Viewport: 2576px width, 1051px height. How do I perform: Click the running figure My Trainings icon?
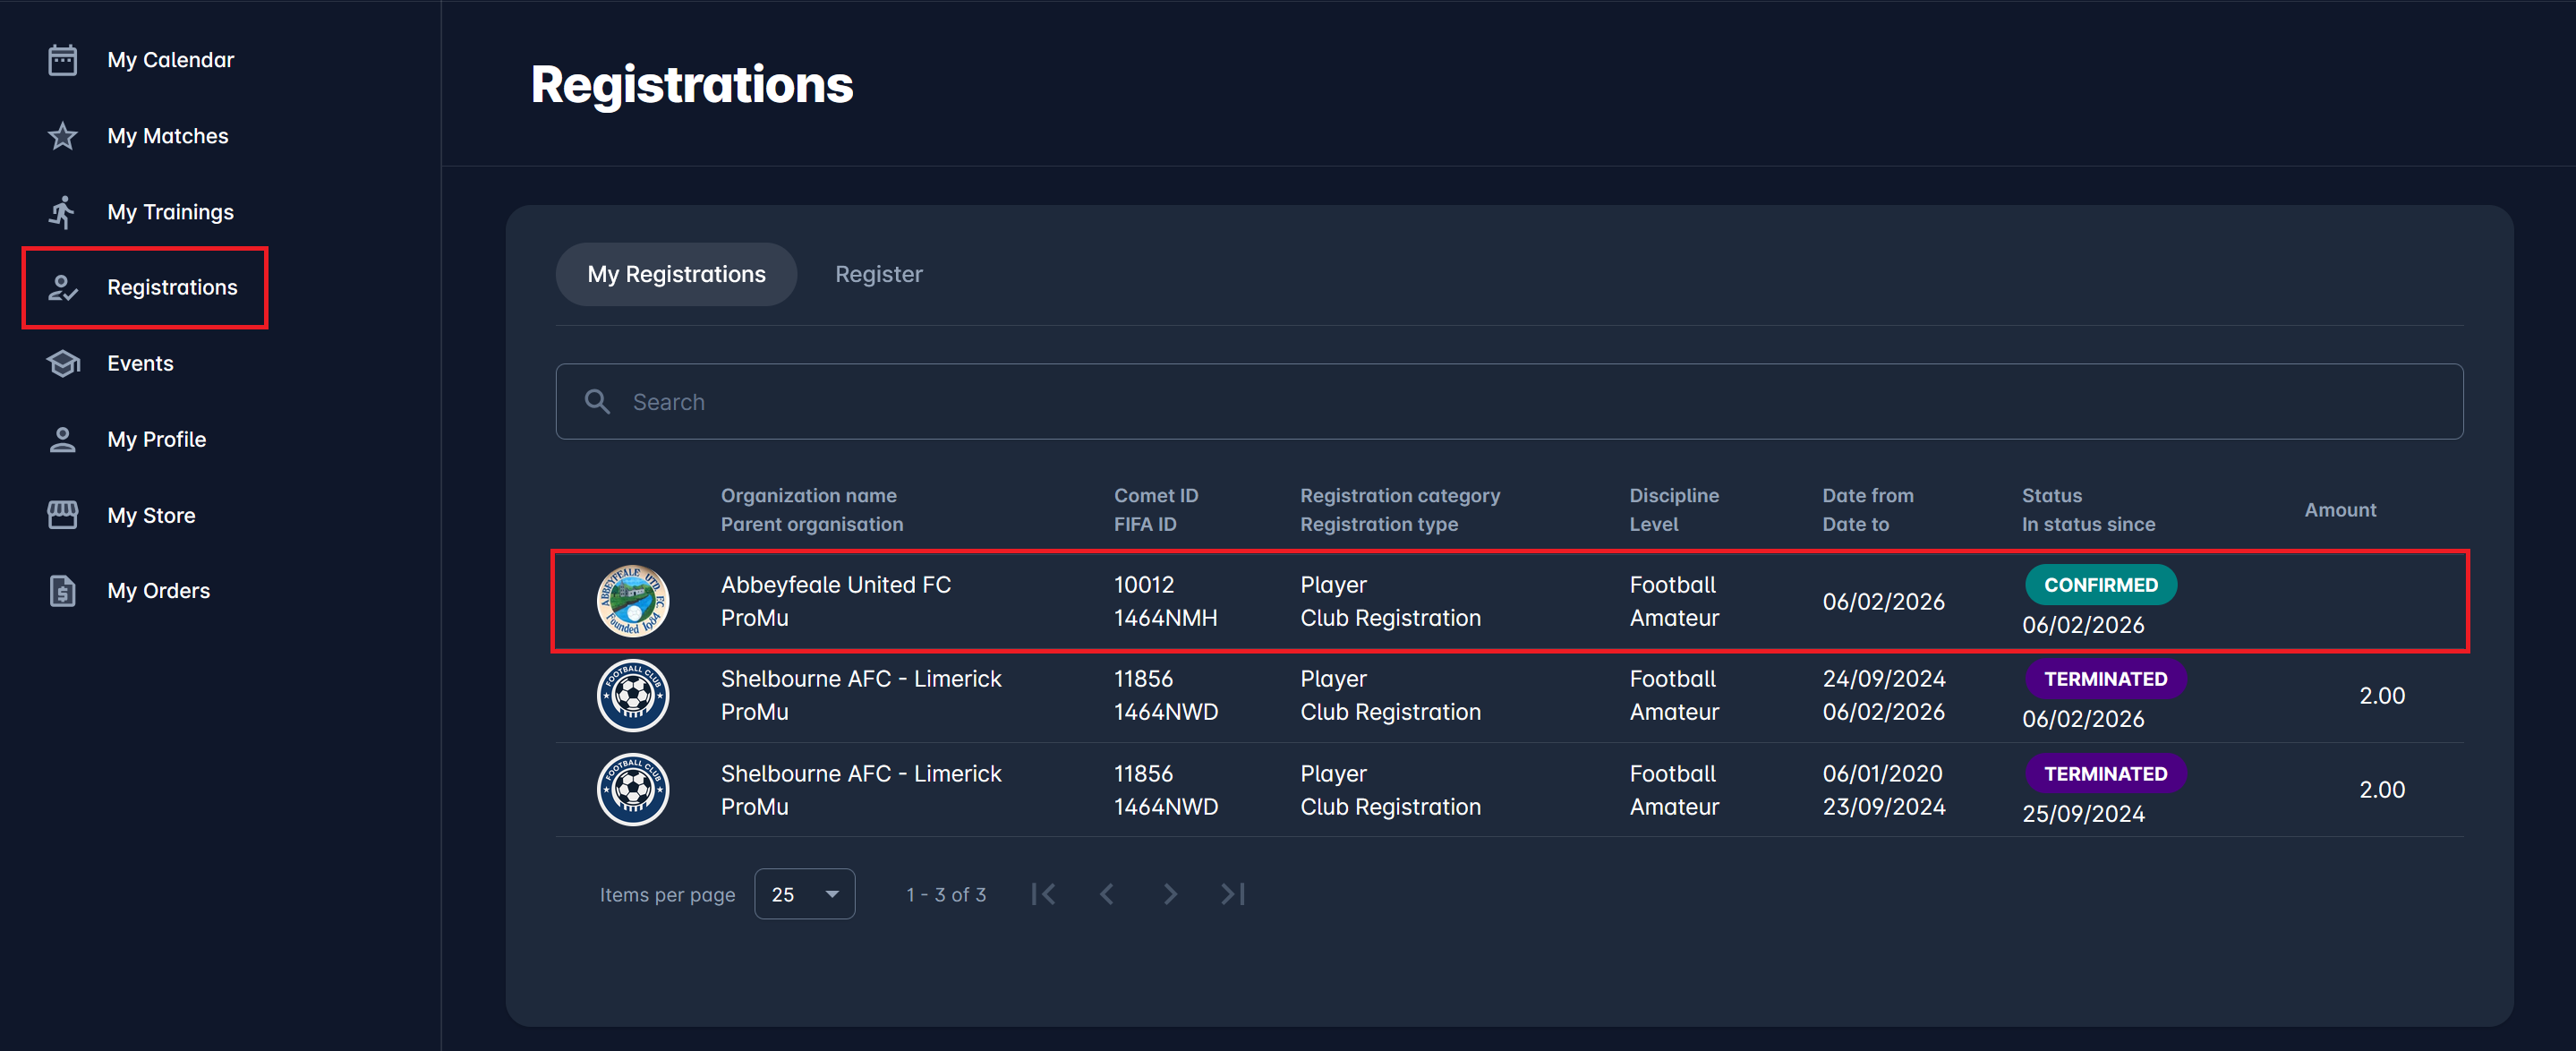coord(62,212)
